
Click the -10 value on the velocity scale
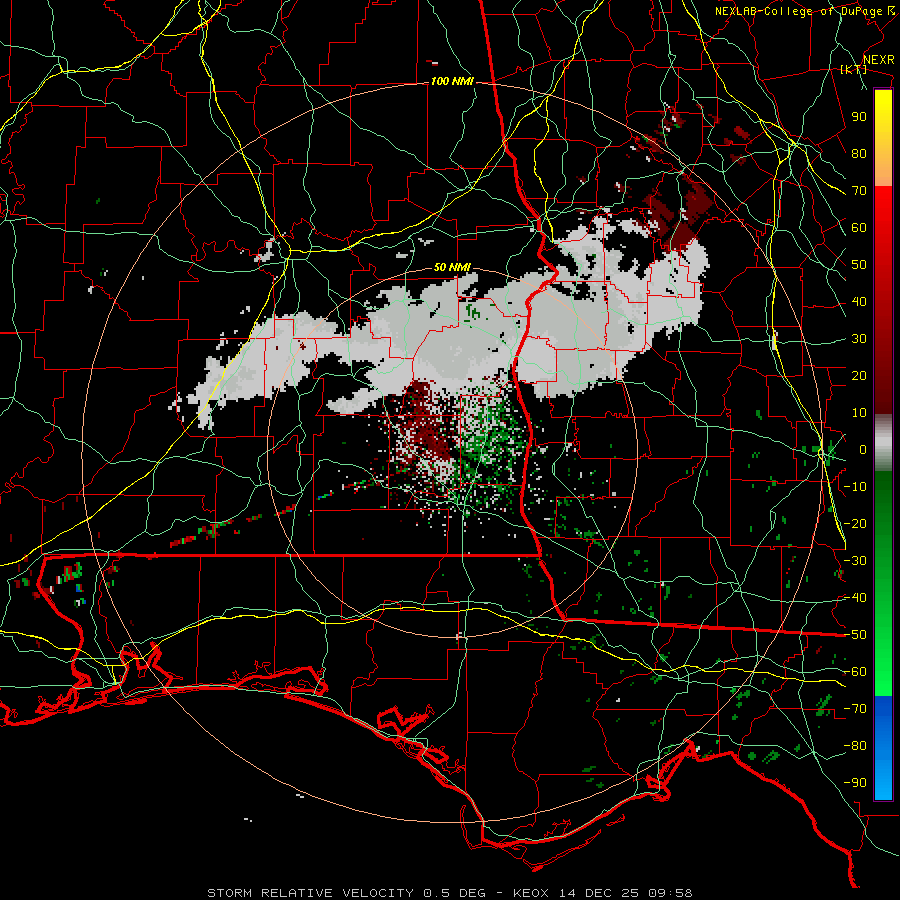855,487
